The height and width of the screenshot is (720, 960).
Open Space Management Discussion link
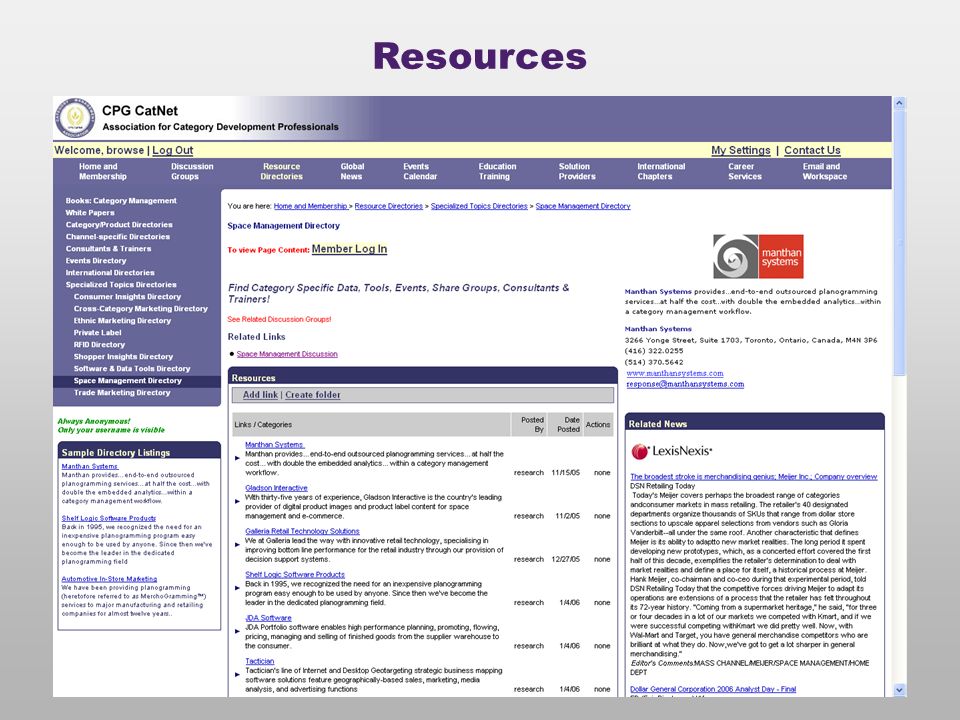coord(287,354)
